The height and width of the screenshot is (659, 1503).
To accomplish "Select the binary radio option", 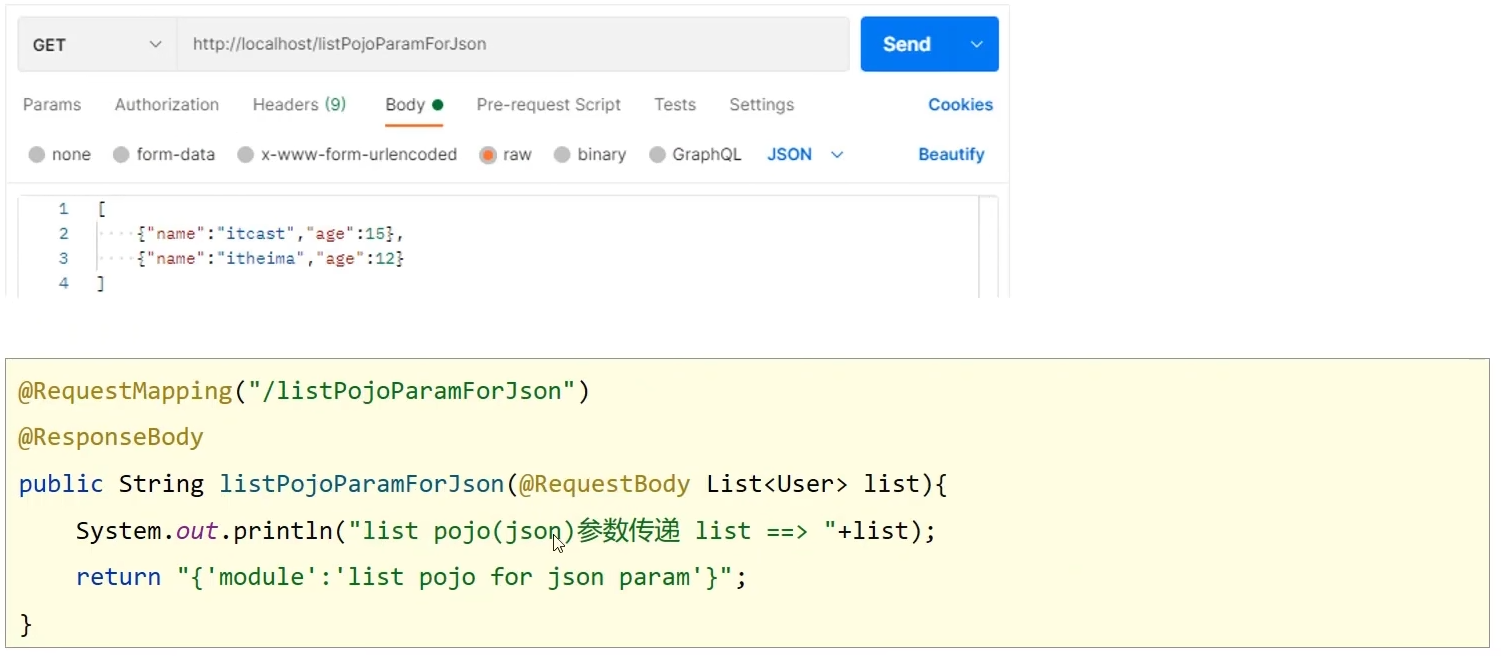I will coord(562,155).
